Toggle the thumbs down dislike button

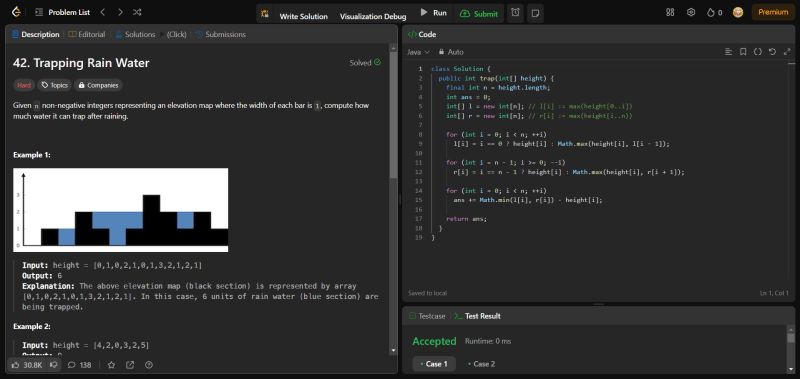[x=54, y=365]
